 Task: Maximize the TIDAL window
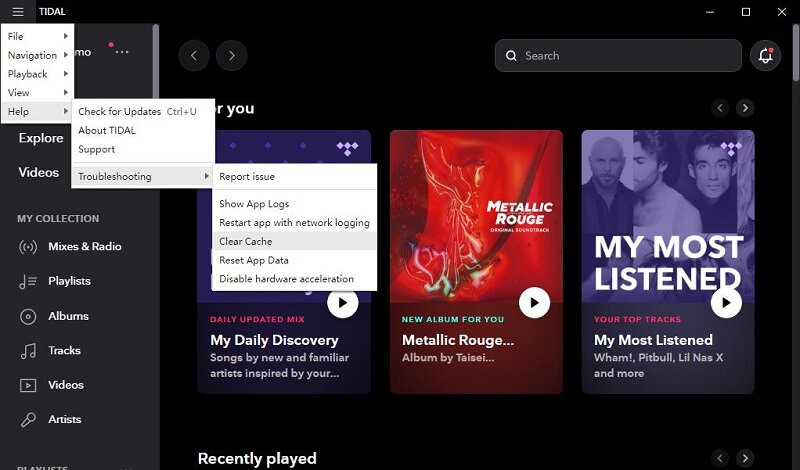746,12
